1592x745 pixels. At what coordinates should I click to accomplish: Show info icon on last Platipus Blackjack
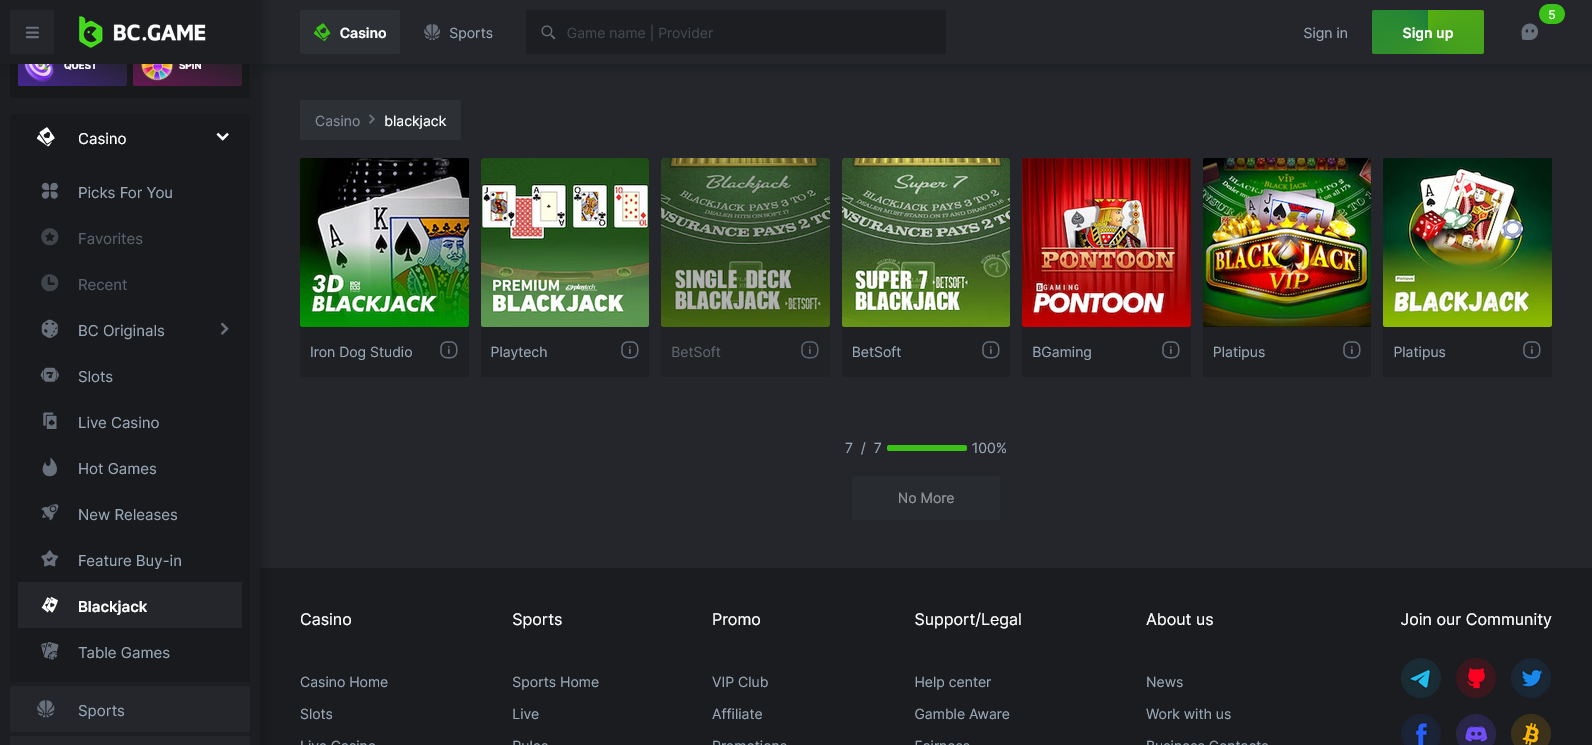(x=1532, y=350)
